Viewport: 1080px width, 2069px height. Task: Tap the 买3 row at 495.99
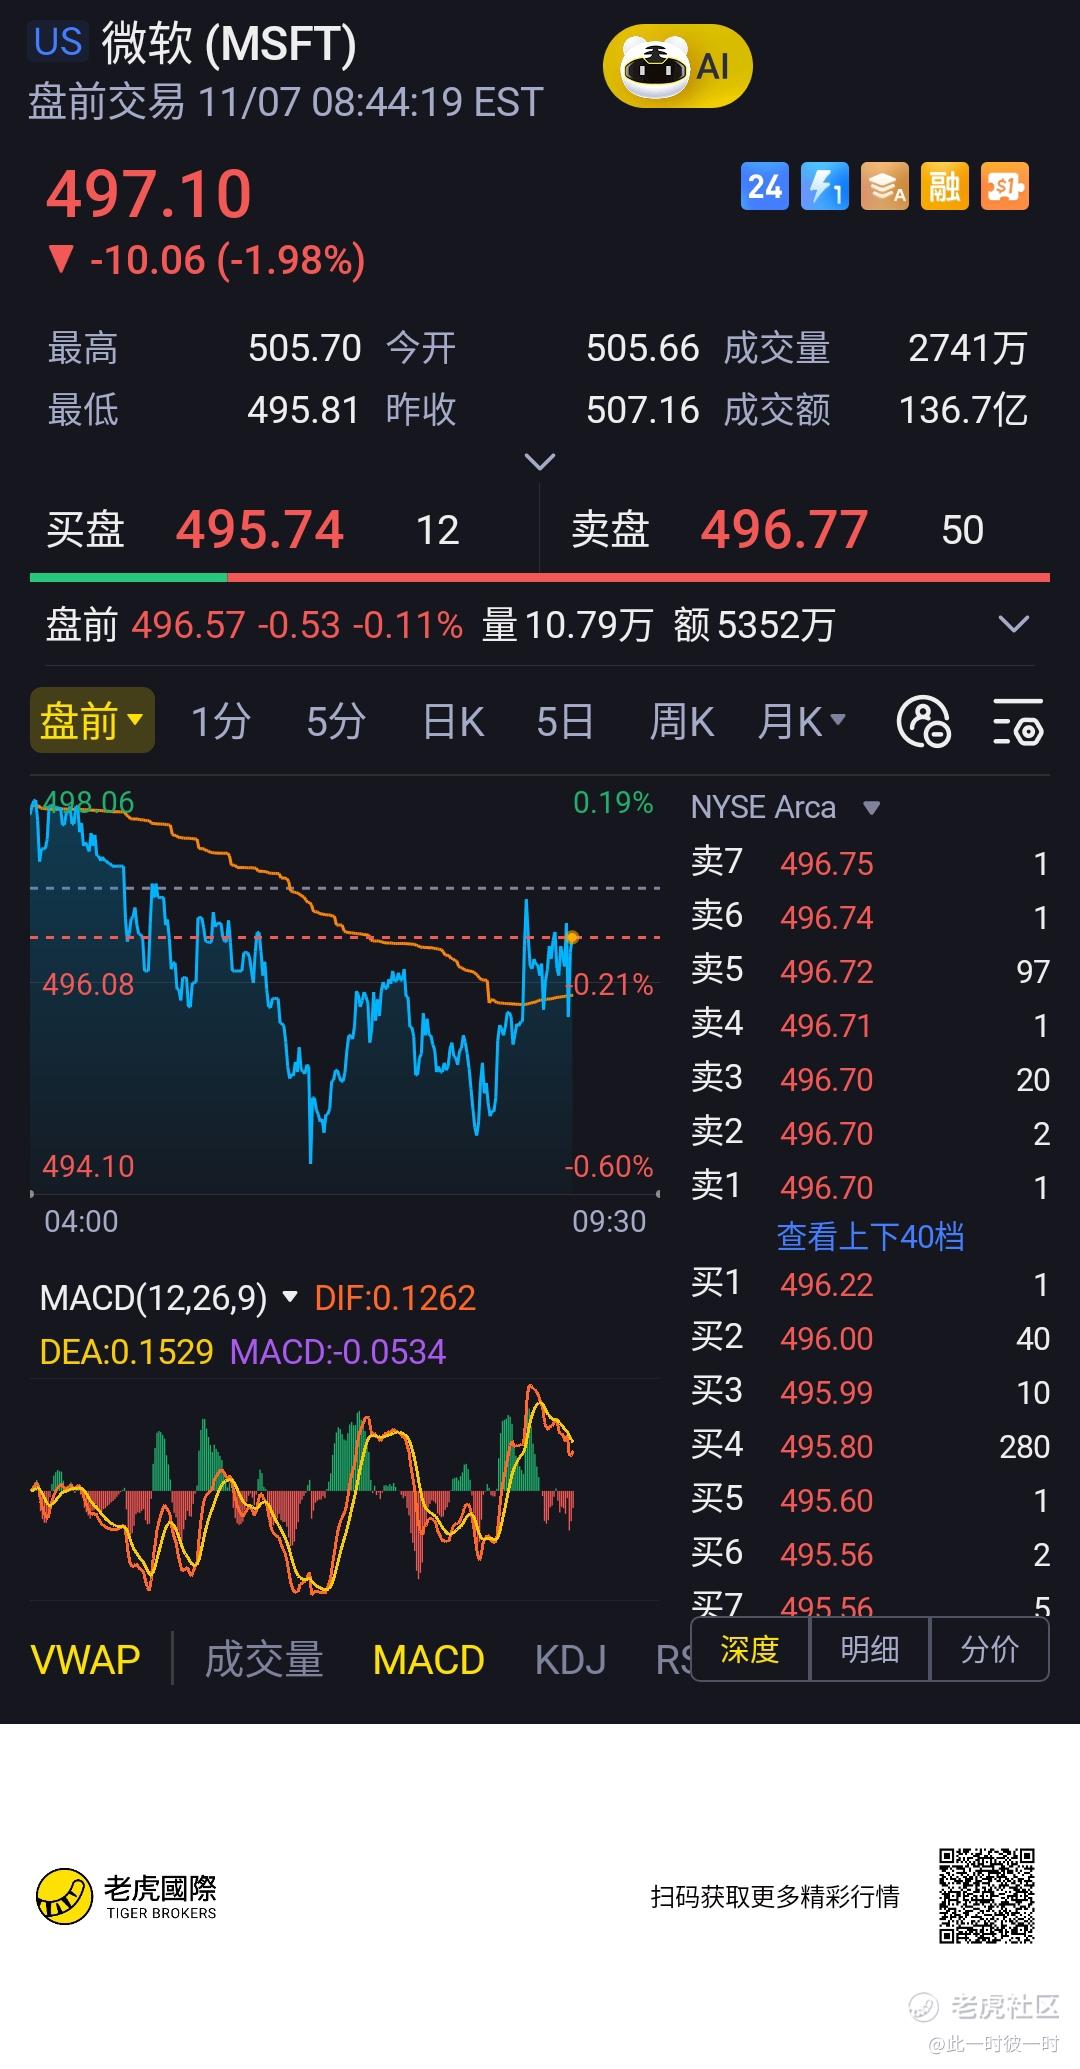(870, 1392)
